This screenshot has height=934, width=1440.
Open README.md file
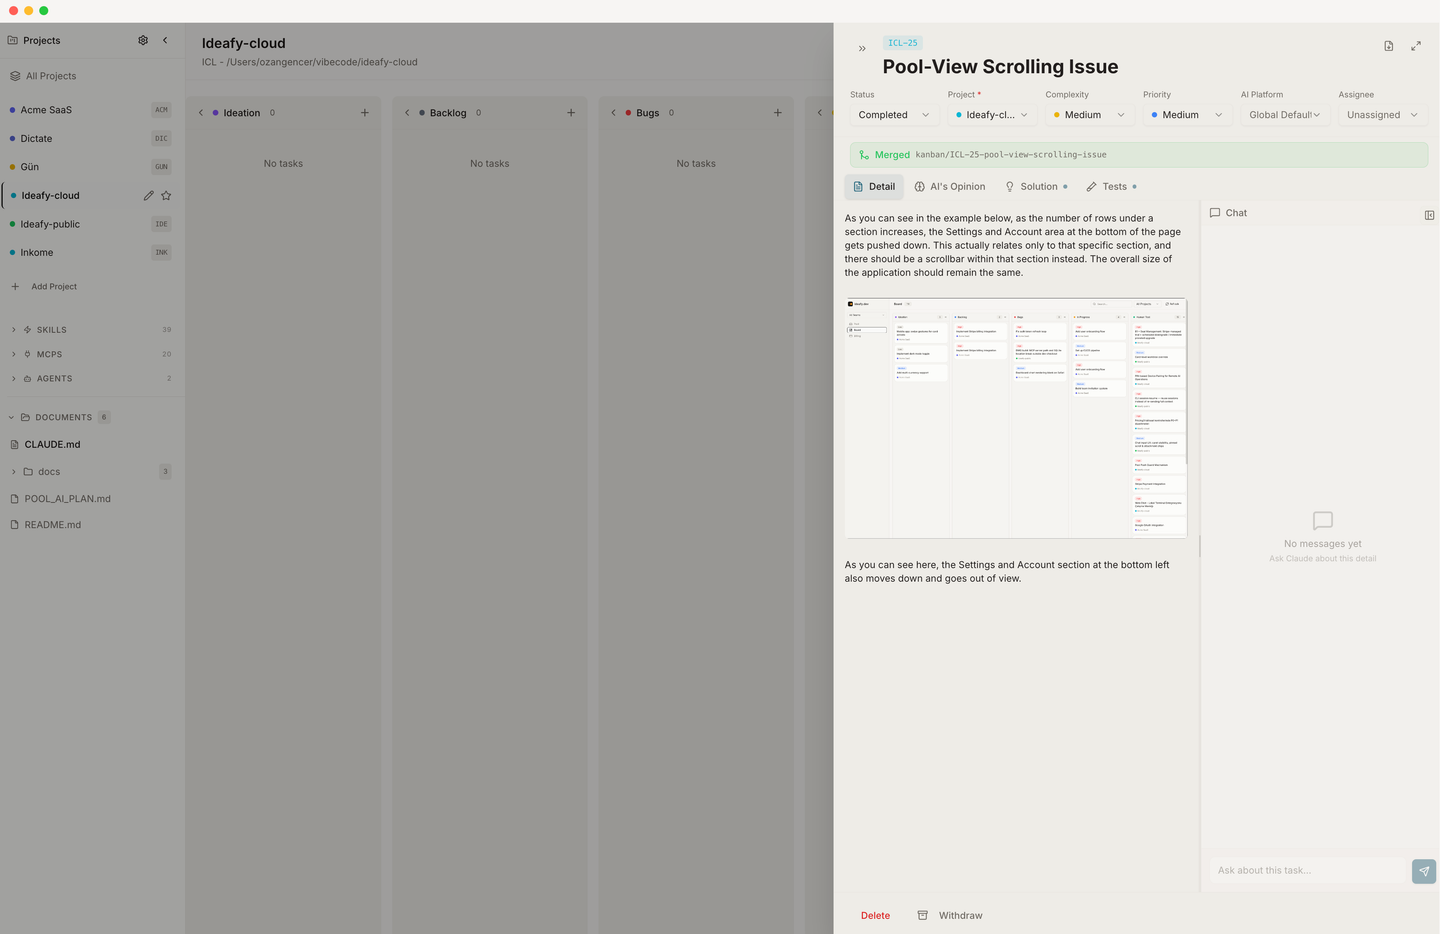pos(52,525)
